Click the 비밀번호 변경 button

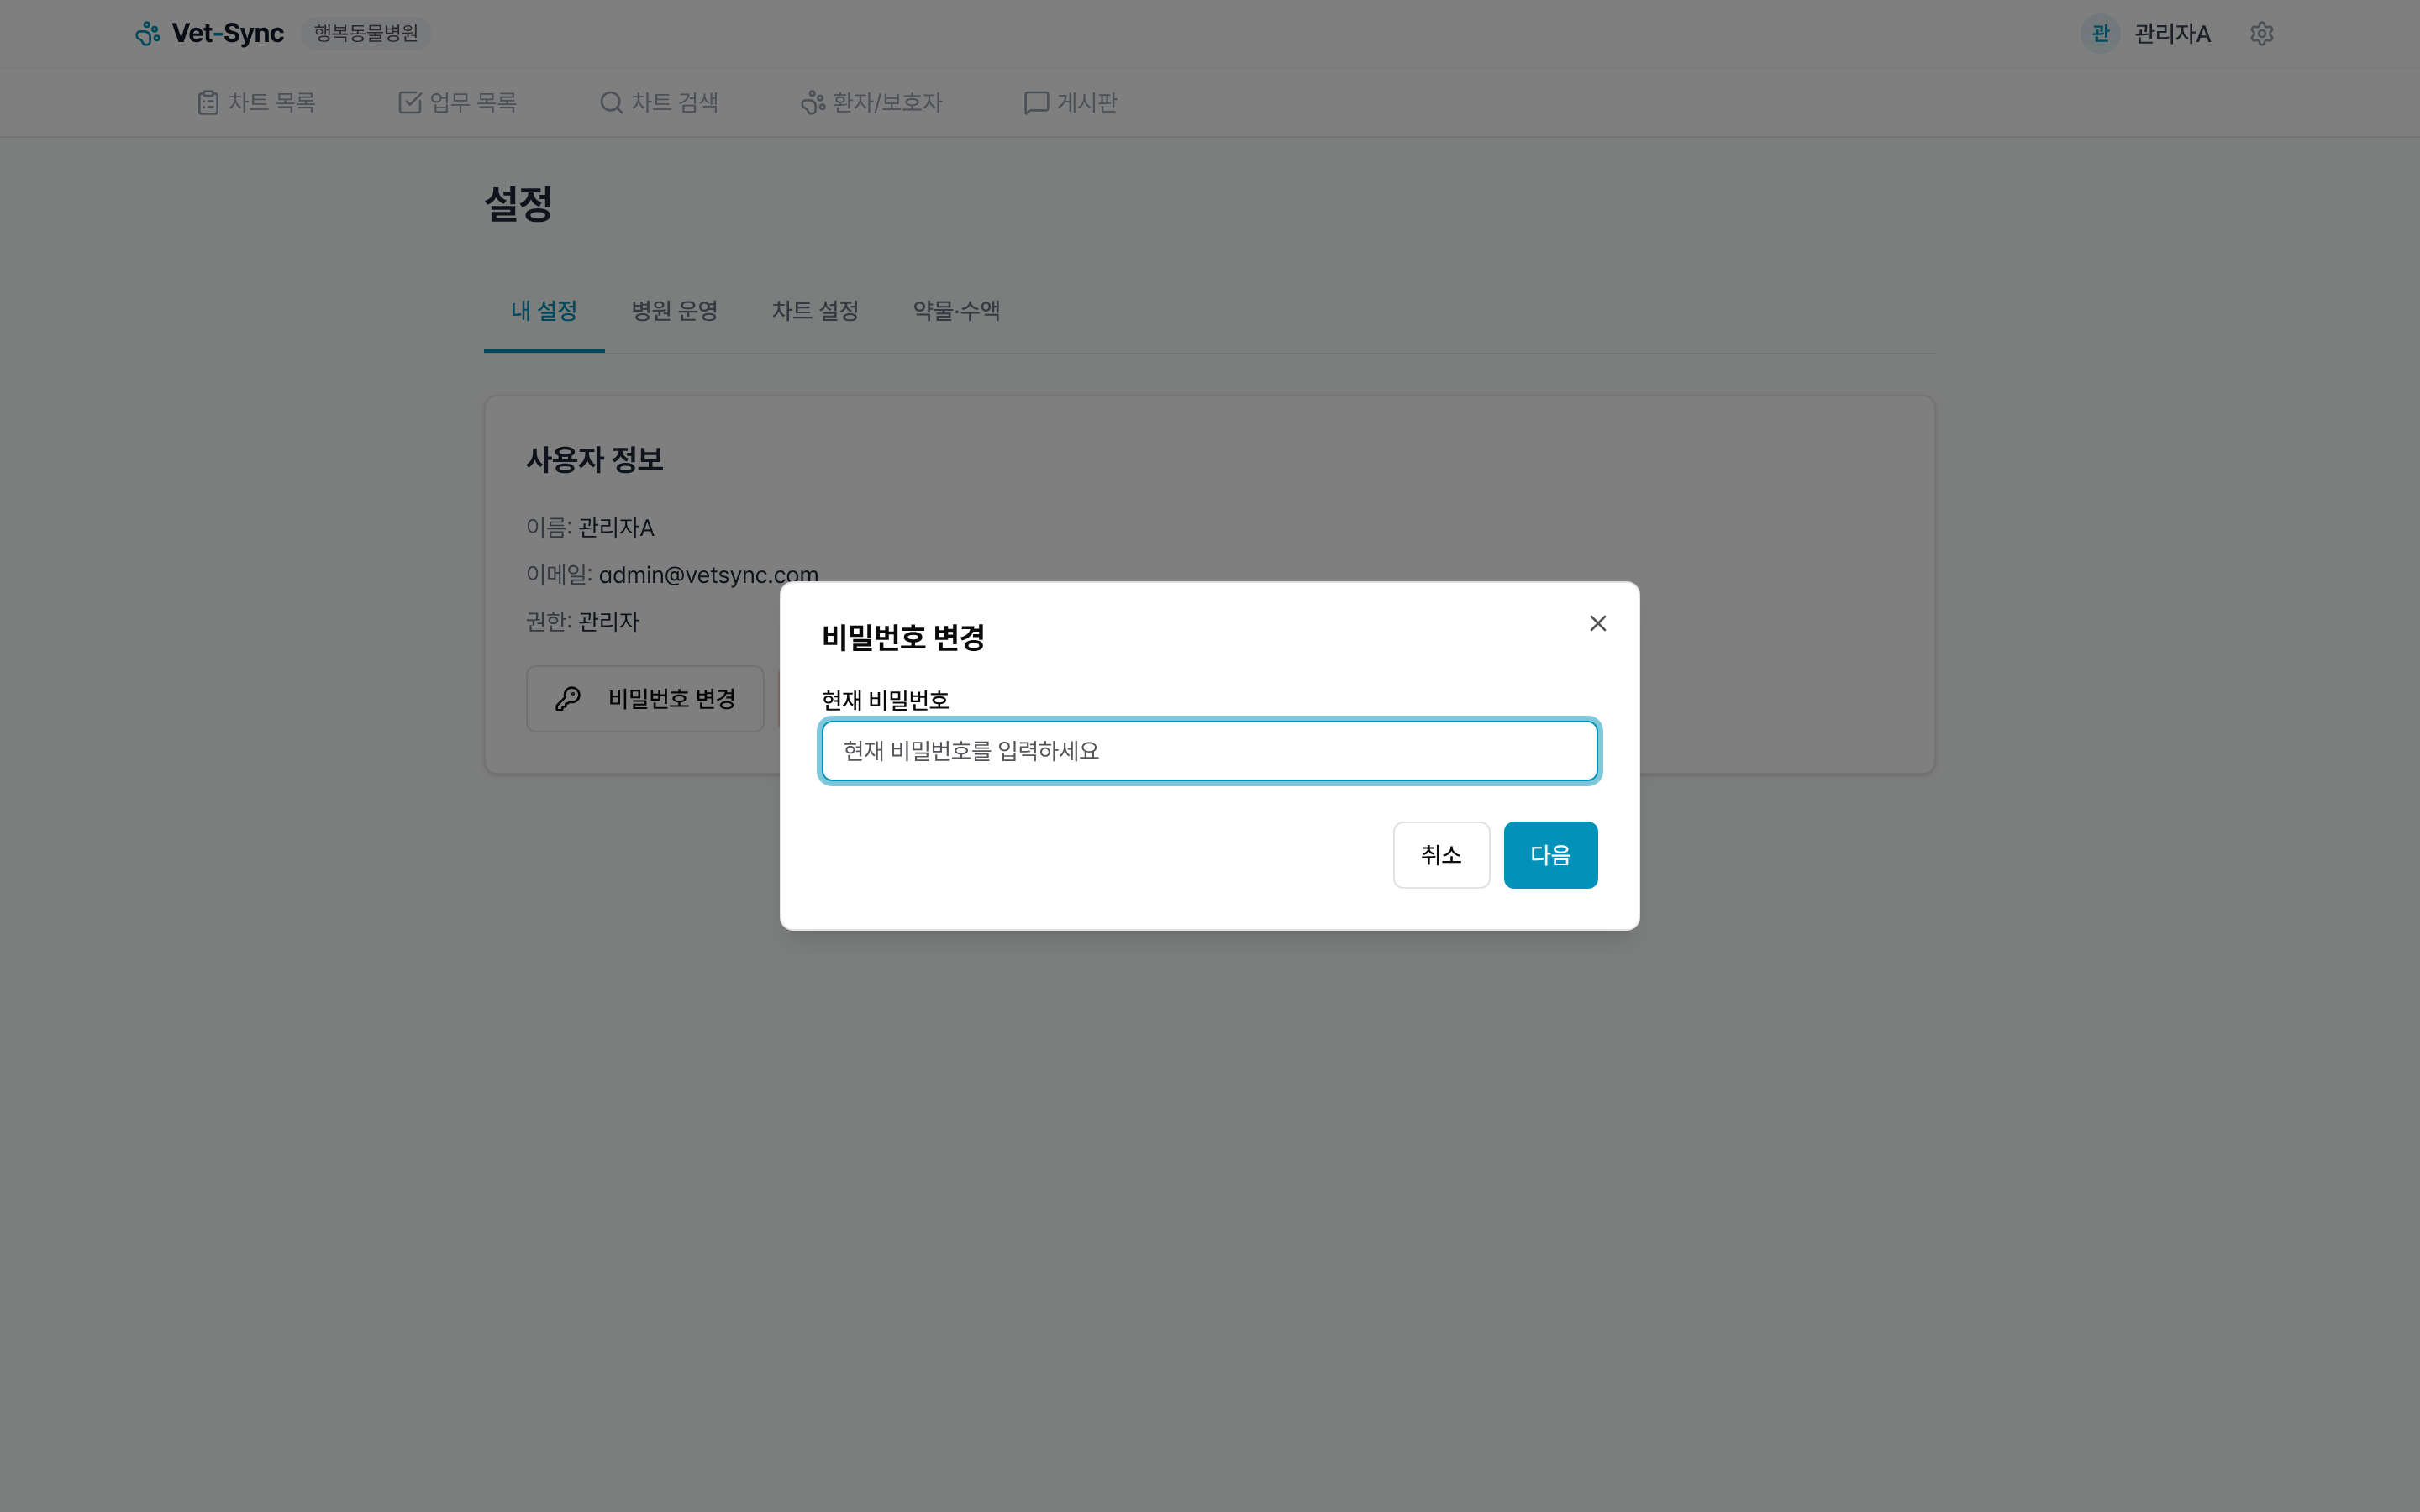(x=645, y=698)
